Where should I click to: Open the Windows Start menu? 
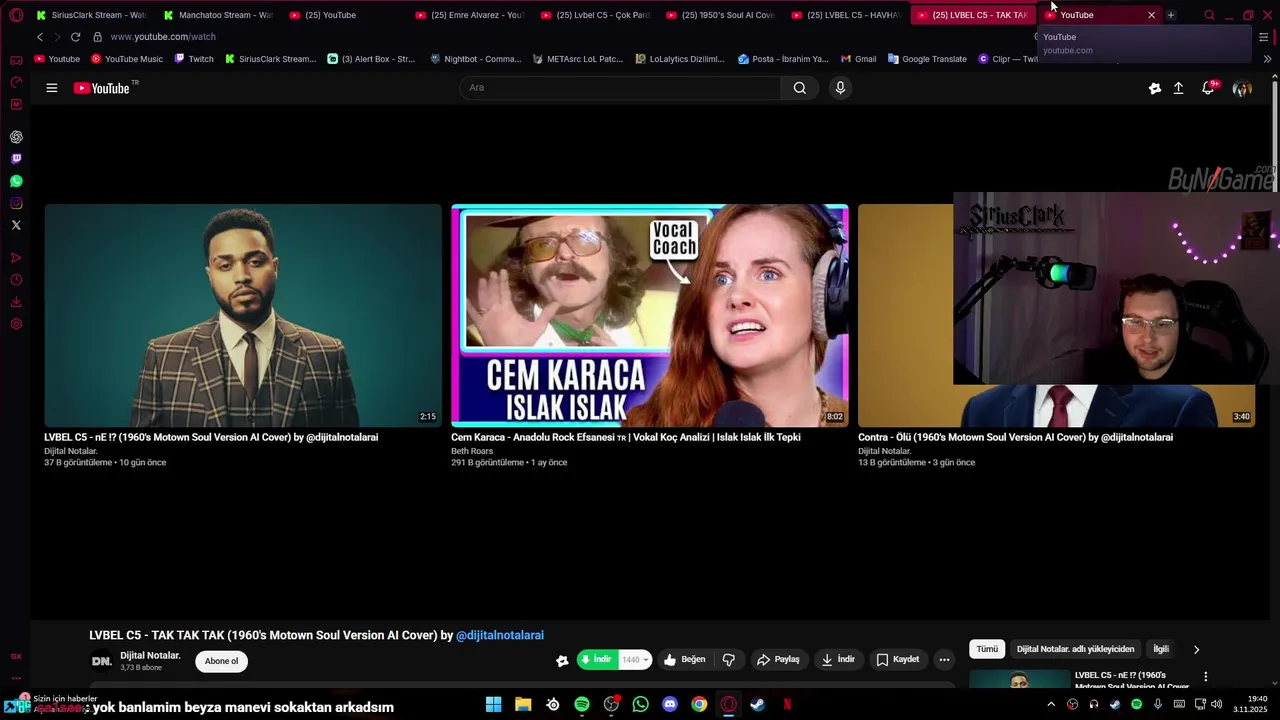[x=494, y=705]
